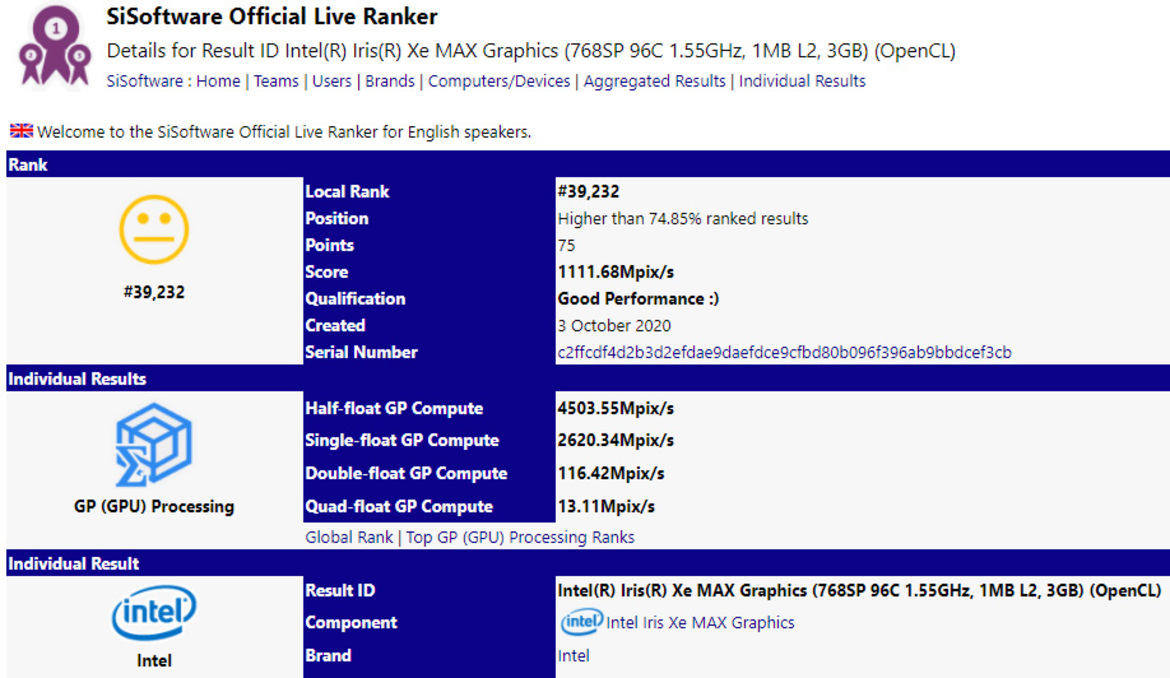Click the Welcome to SiSoftware message text
The height and width of the screenshot is (678, 1170).
pos(284,132)
